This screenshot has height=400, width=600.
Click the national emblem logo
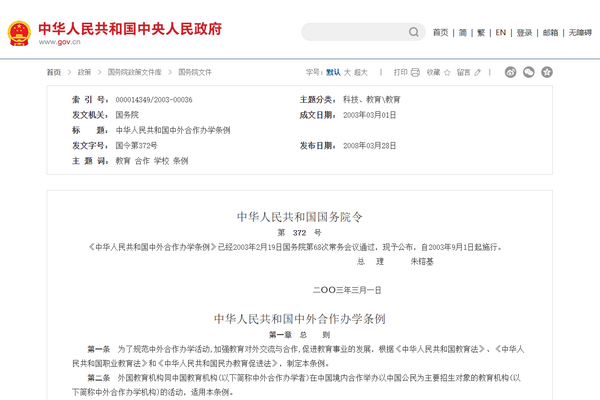19,33
